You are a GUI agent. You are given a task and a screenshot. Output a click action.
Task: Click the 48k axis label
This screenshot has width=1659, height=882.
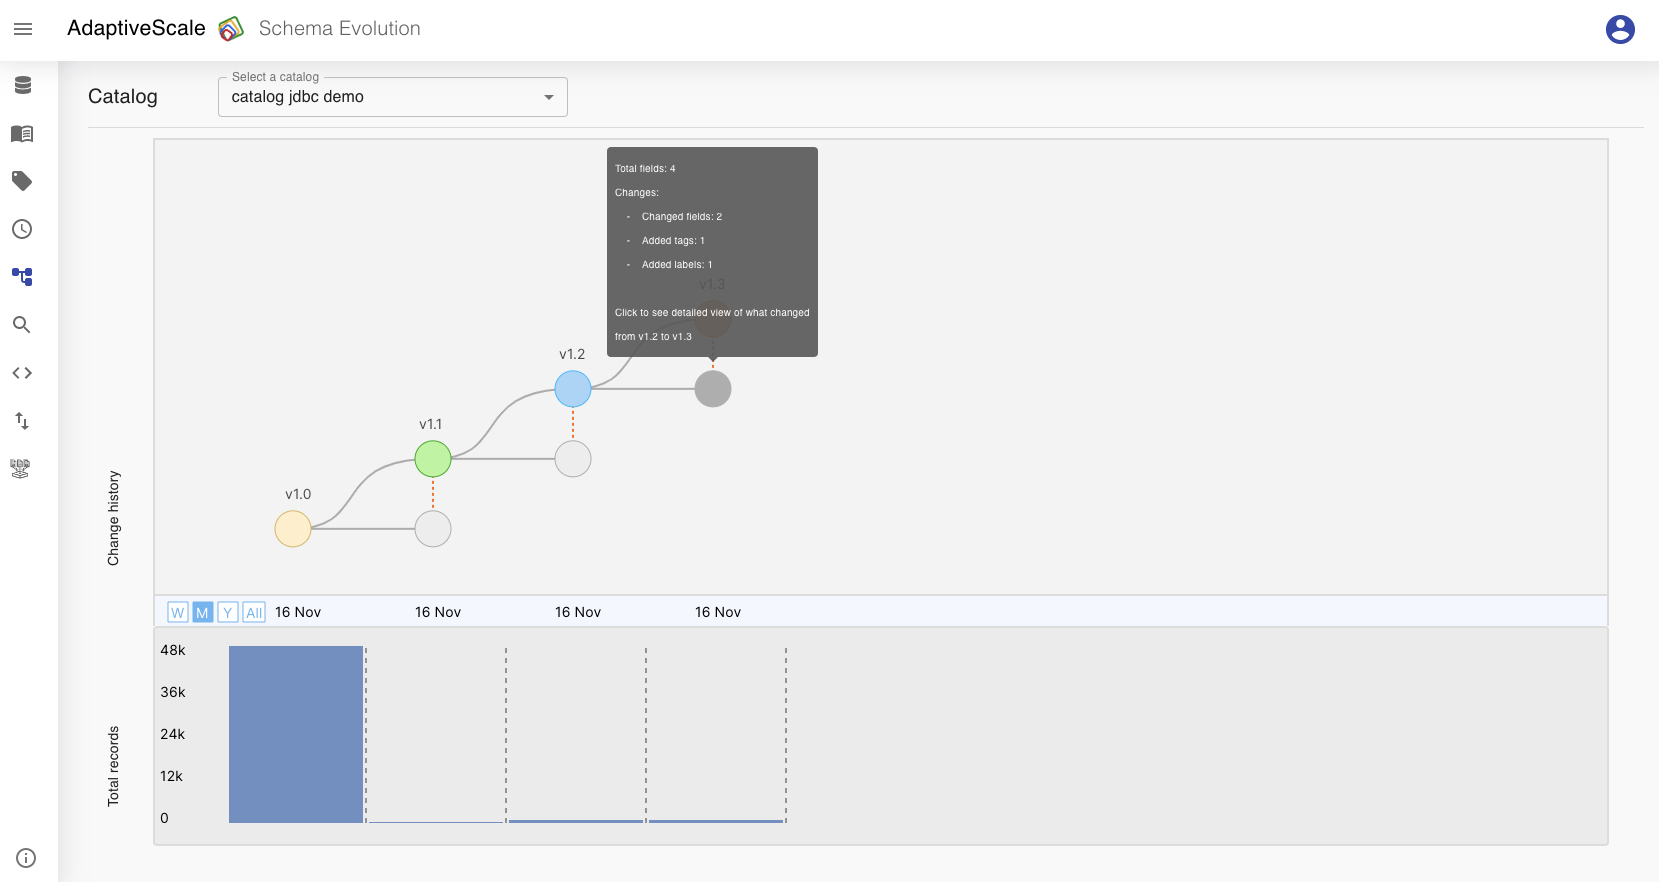coord(173,650)
